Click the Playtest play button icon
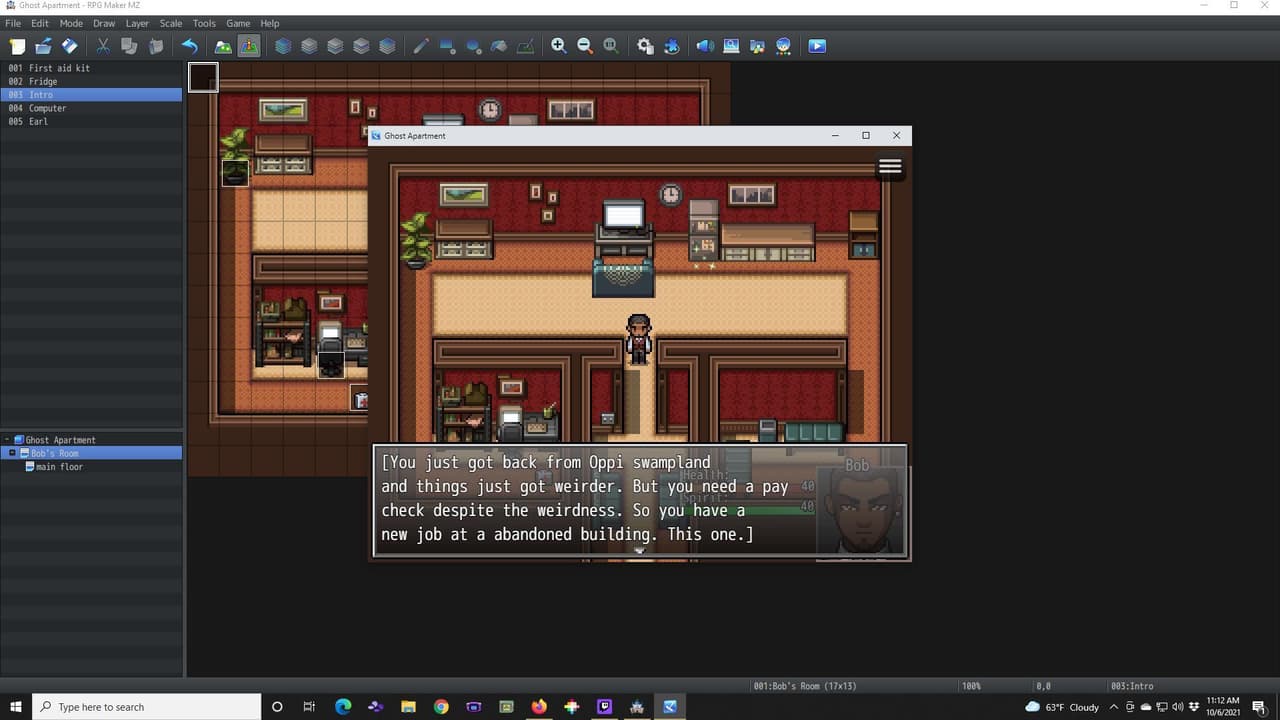The image size is (1280, 720). [817, 46]
